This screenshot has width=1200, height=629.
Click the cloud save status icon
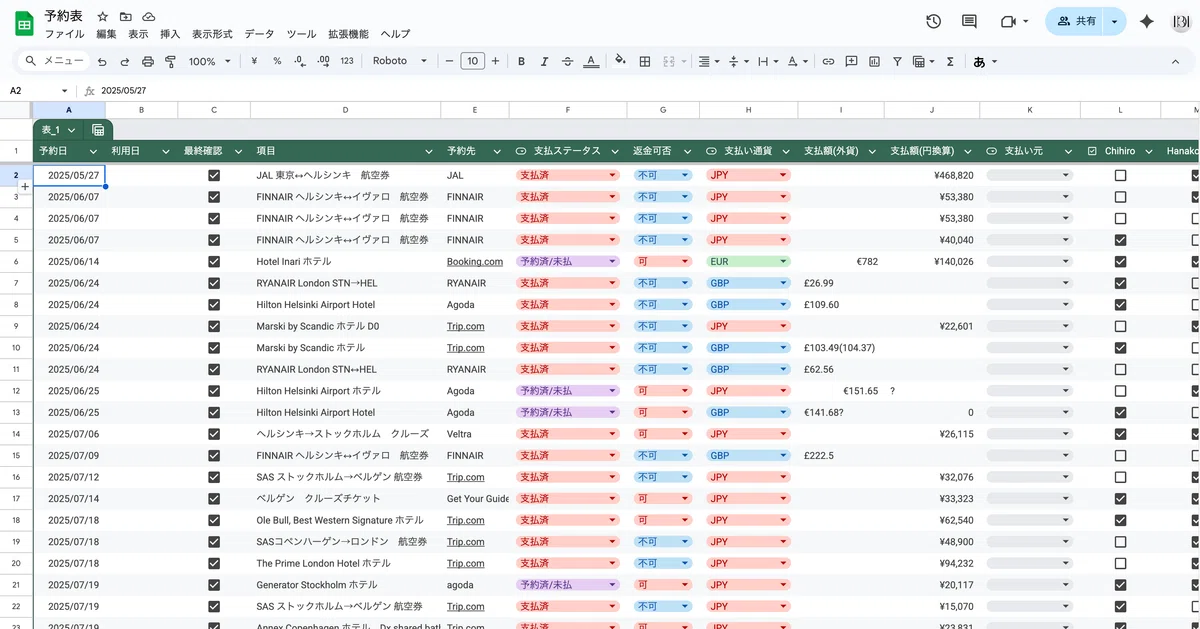tap(149, 17)
